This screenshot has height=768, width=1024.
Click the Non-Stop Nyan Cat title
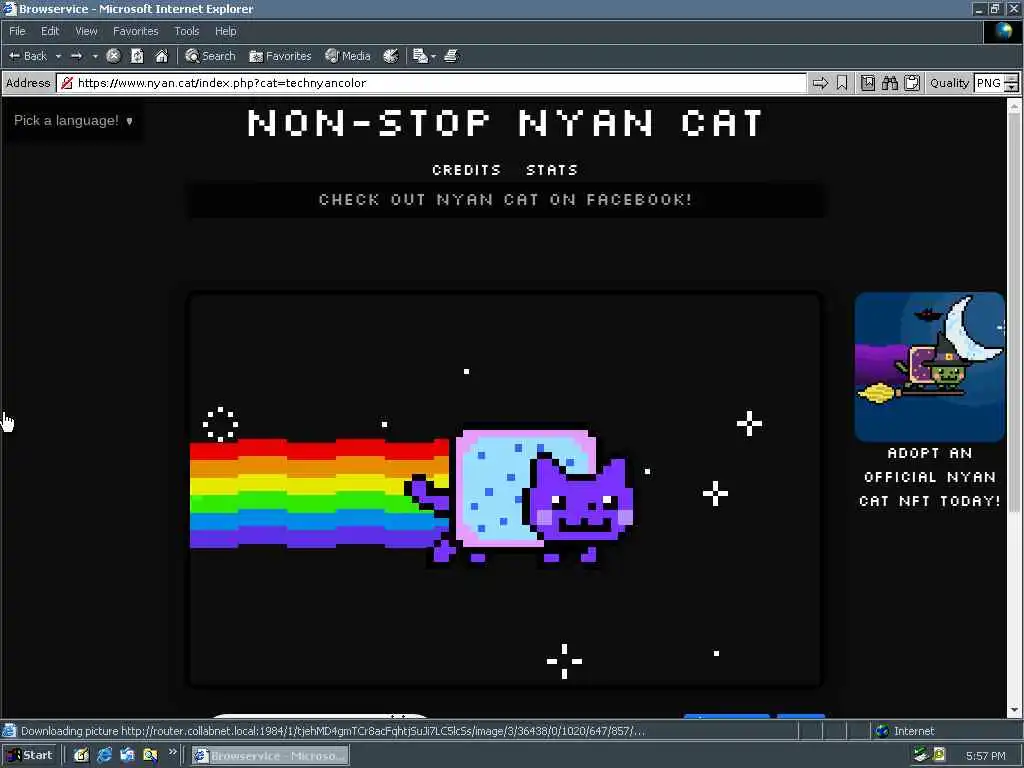pyautogui.click(x=505, y=123)
